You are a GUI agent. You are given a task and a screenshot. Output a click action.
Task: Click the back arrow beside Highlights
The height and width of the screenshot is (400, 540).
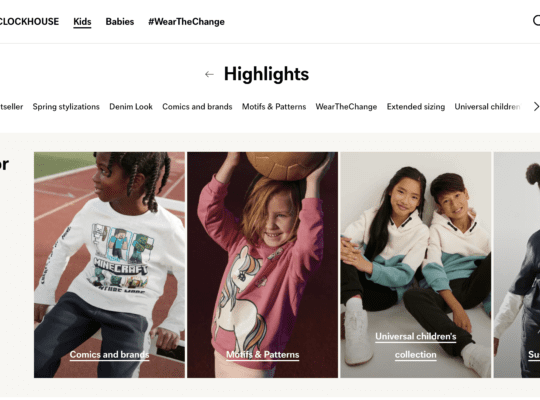point(209,74)
